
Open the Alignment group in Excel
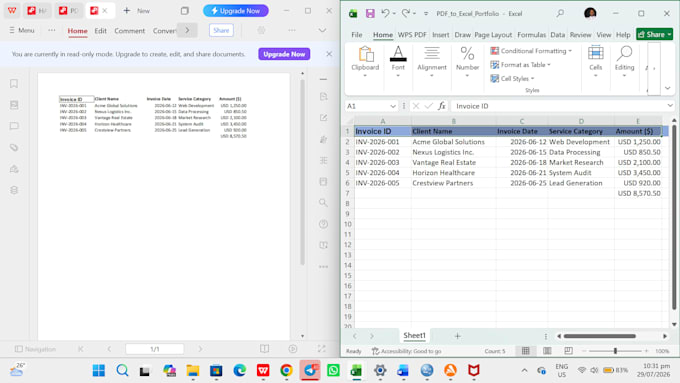(x=432, y=62)
